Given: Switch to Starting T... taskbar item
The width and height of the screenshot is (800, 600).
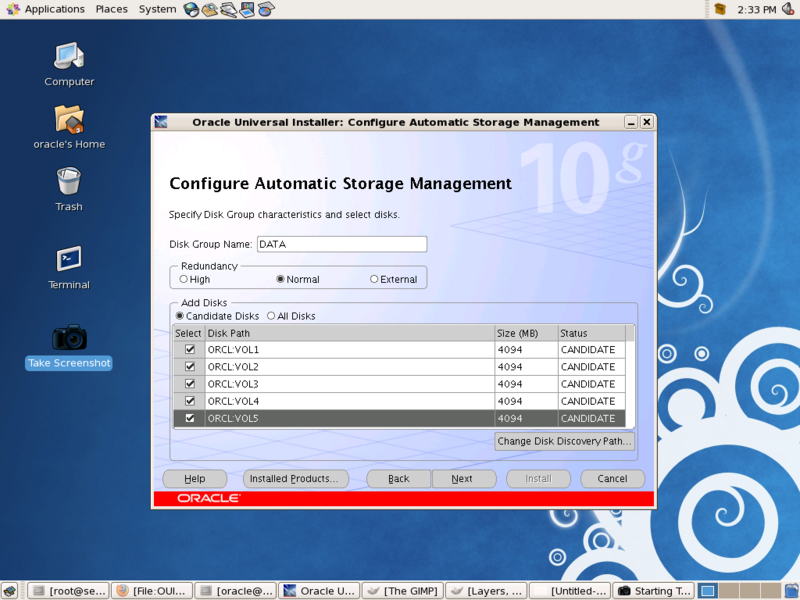Looking at the screenshot, I should pos(654,591).
